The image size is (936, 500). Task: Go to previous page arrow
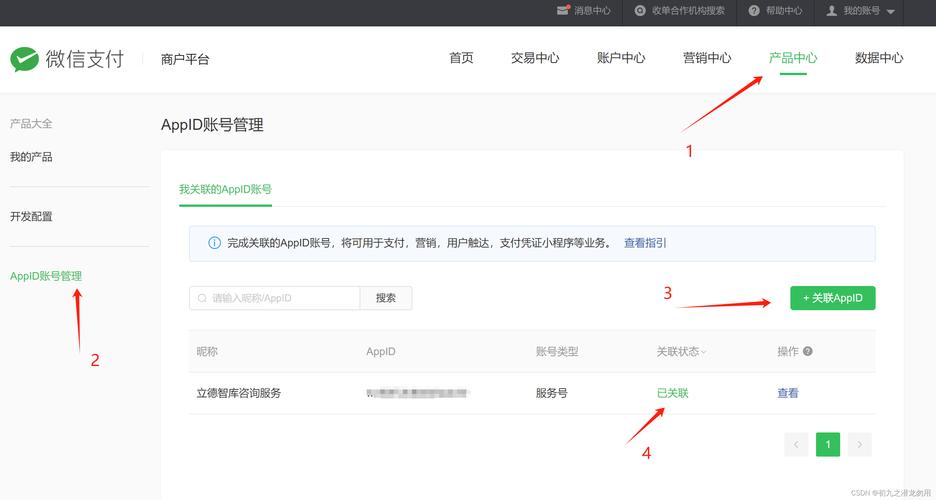click(796, 445)
